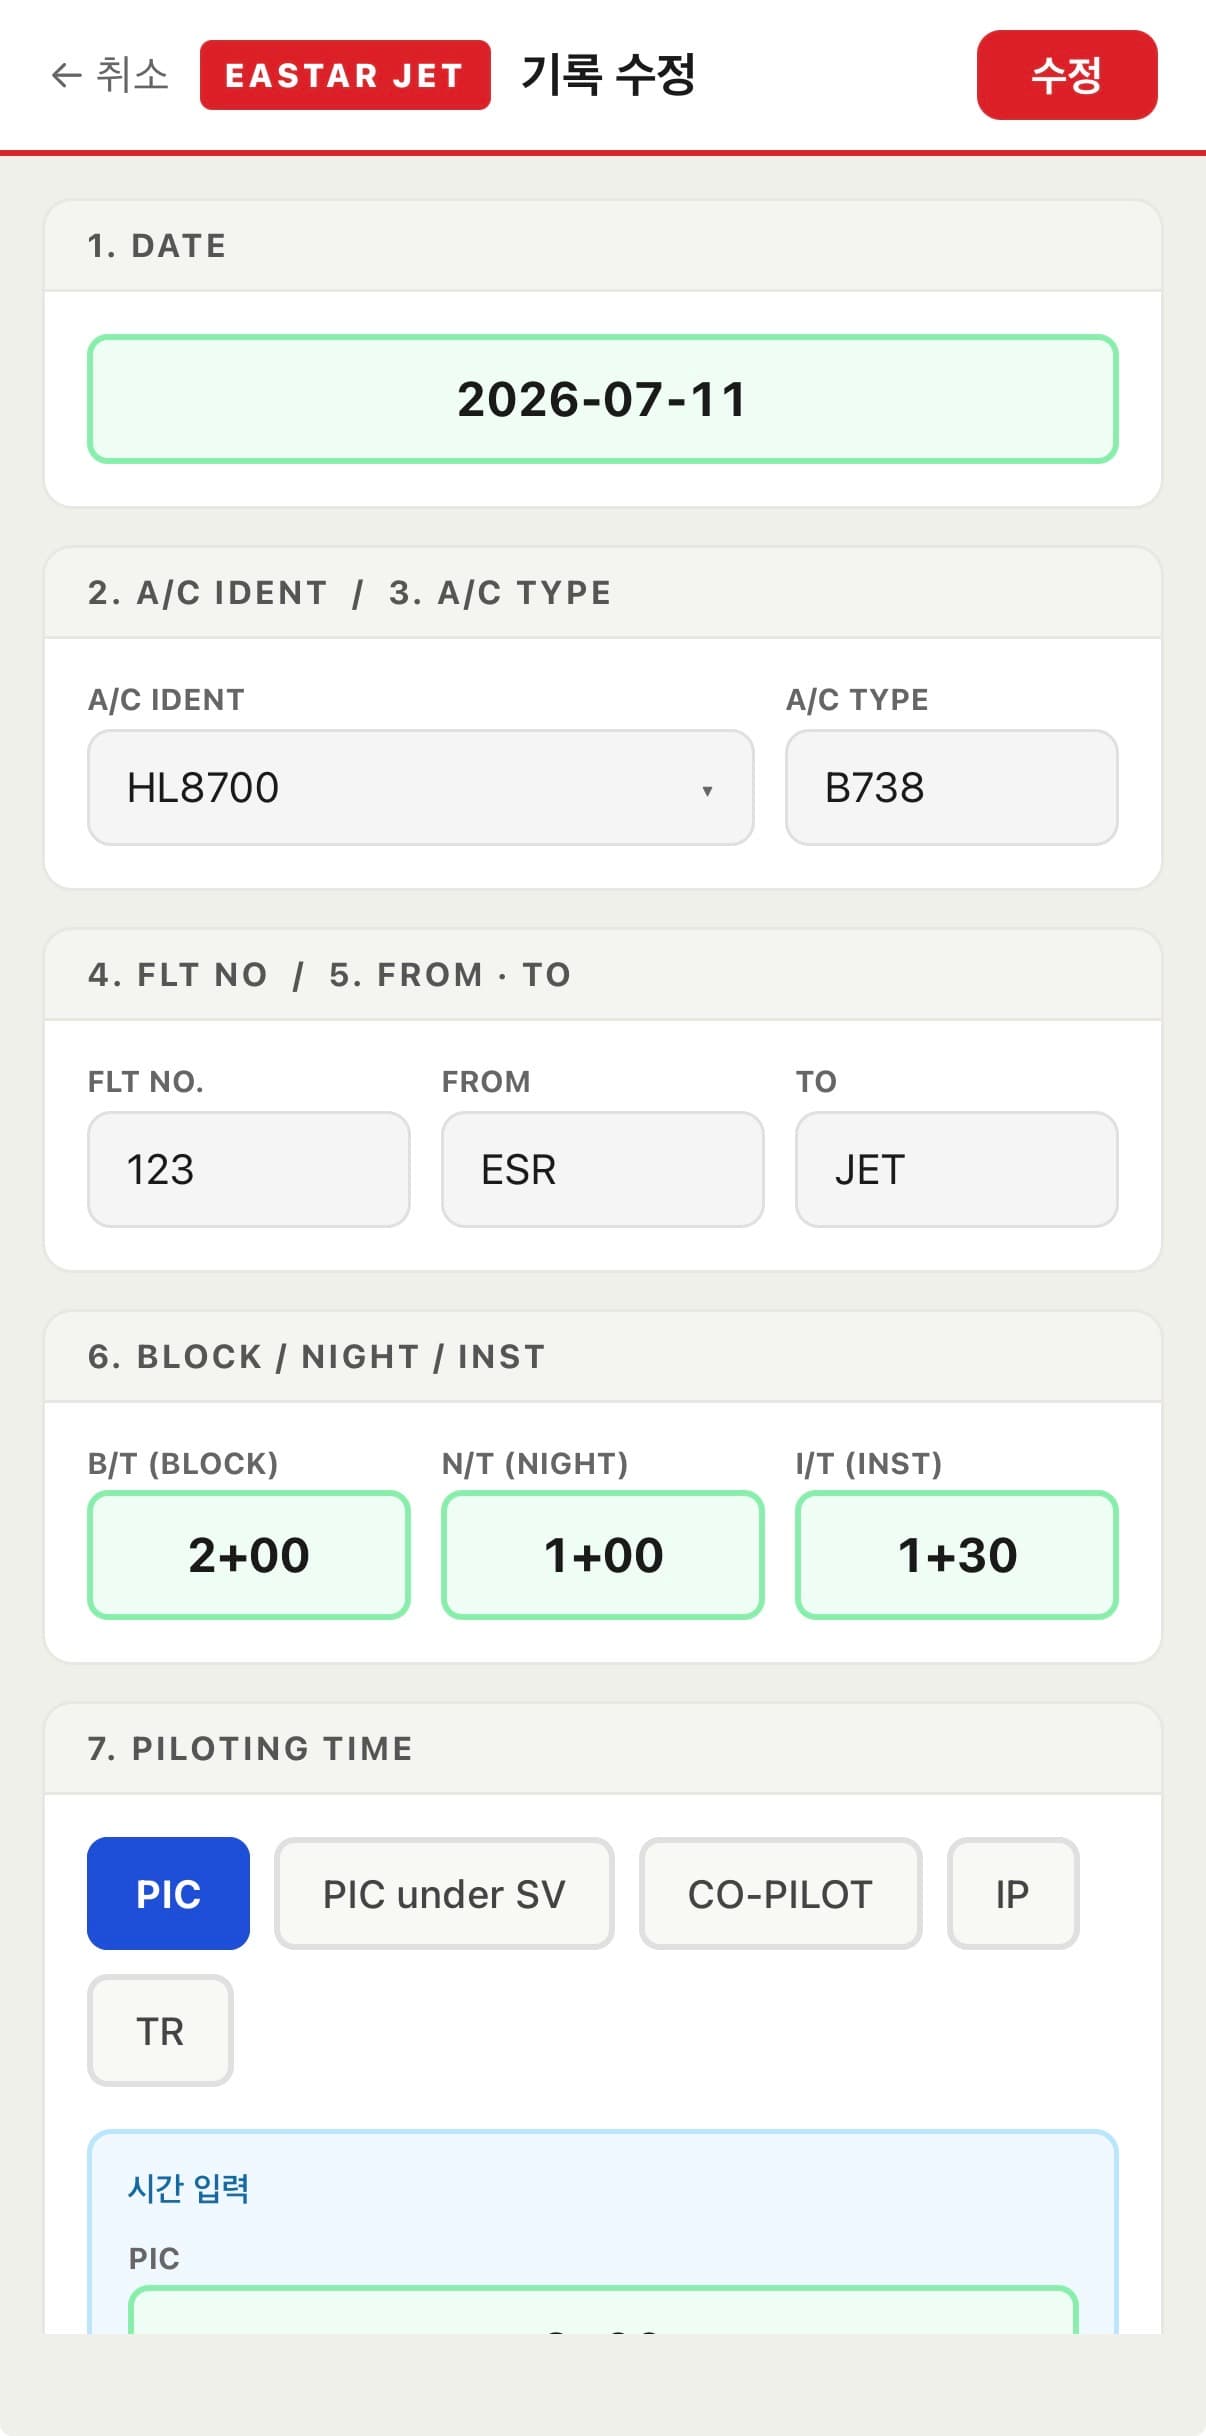The image size is (1206, 2436).
Task: Edit the A/C TYPE field B738
Action: click(952, 788)
